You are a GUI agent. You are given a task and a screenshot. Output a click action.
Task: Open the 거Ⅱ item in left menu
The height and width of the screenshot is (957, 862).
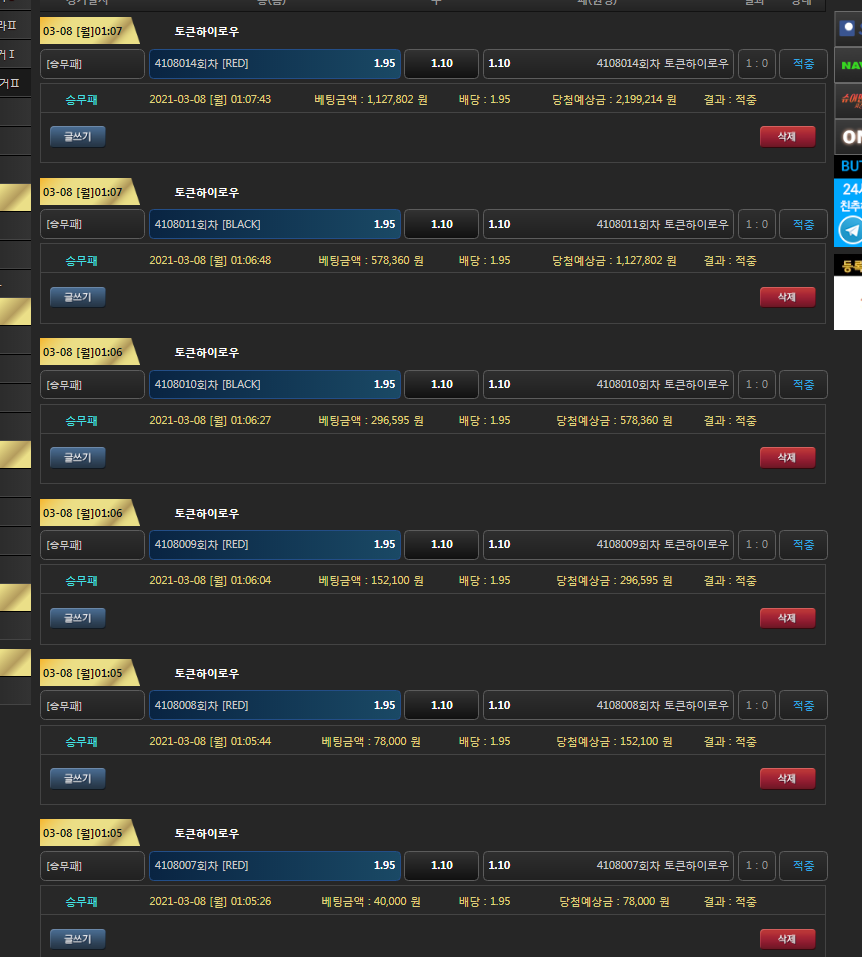click(x=12, y=84)
